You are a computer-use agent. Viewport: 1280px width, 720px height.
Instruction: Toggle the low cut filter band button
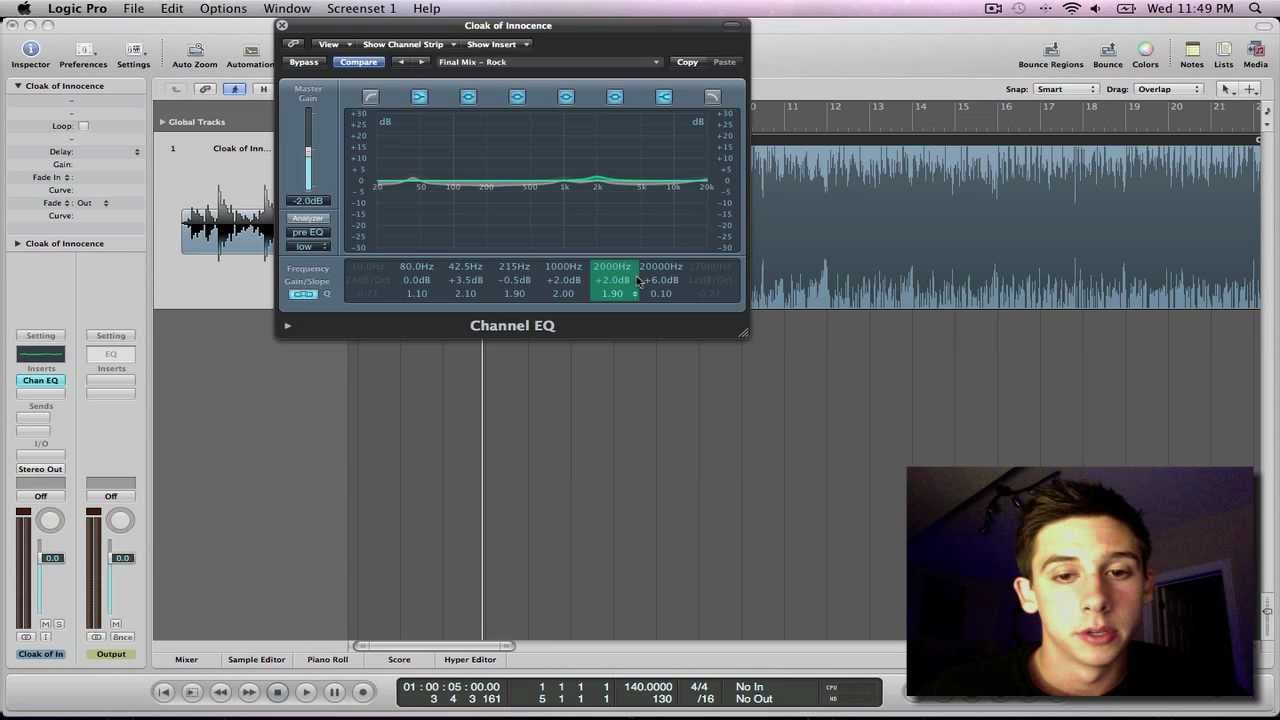(x=370, y=97)
